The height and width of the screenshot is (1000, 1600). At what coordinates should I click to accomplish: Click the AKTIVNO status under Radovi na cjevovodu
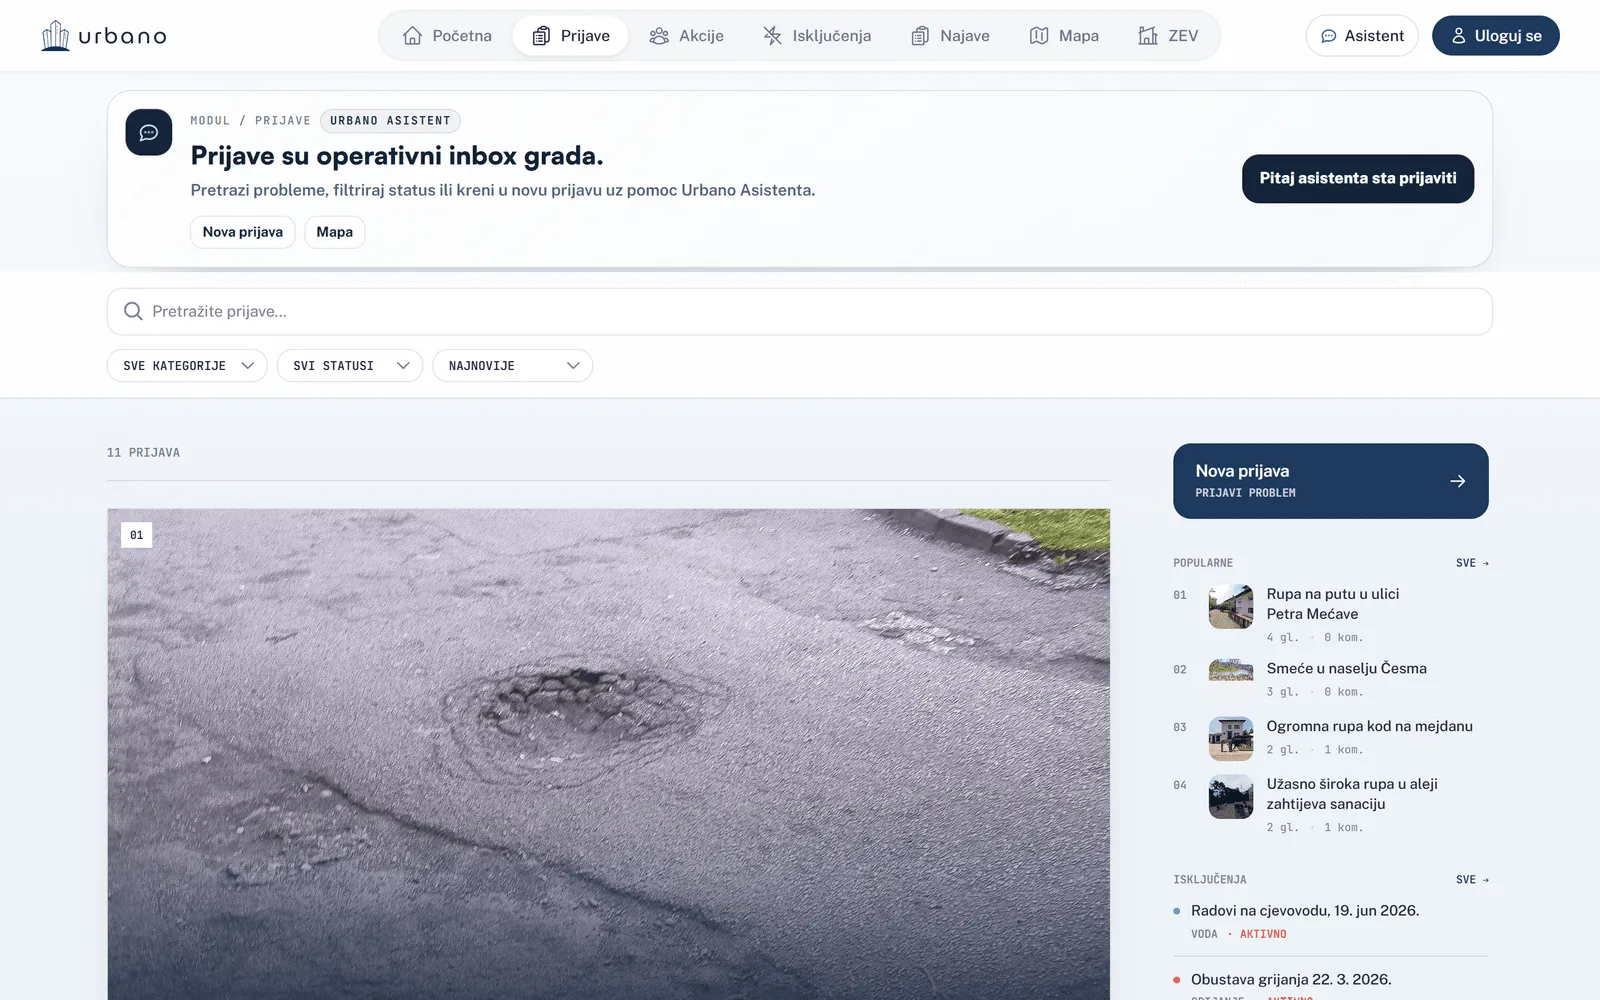point(1263,934)
